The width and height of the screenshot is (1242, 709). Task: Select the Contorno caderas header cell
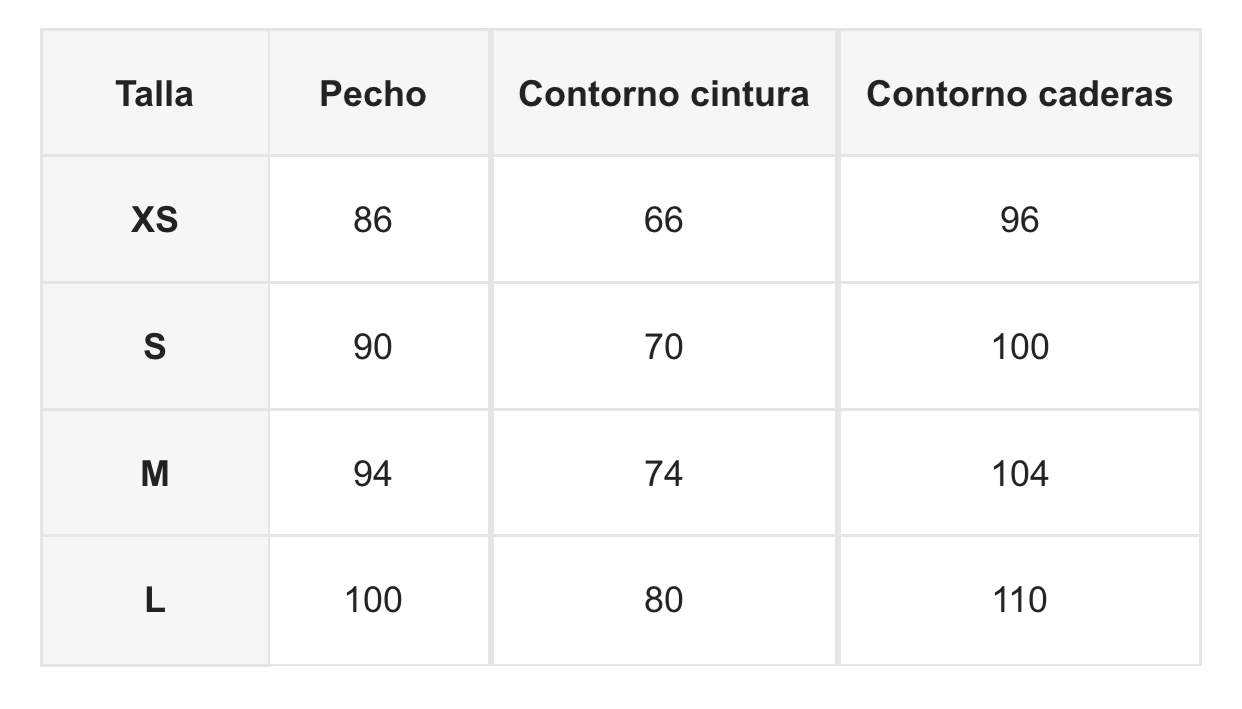point(1019,94)
